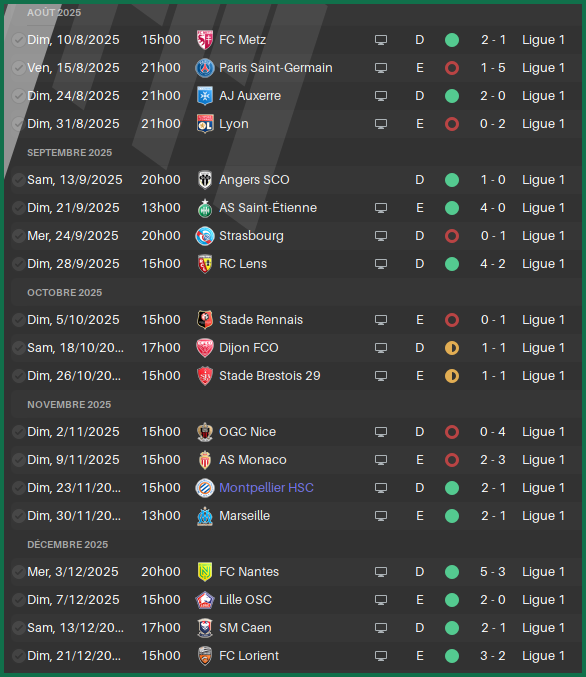Select the TV icon on OGC Nice row
586x677 pixels.
coord(380,432)
